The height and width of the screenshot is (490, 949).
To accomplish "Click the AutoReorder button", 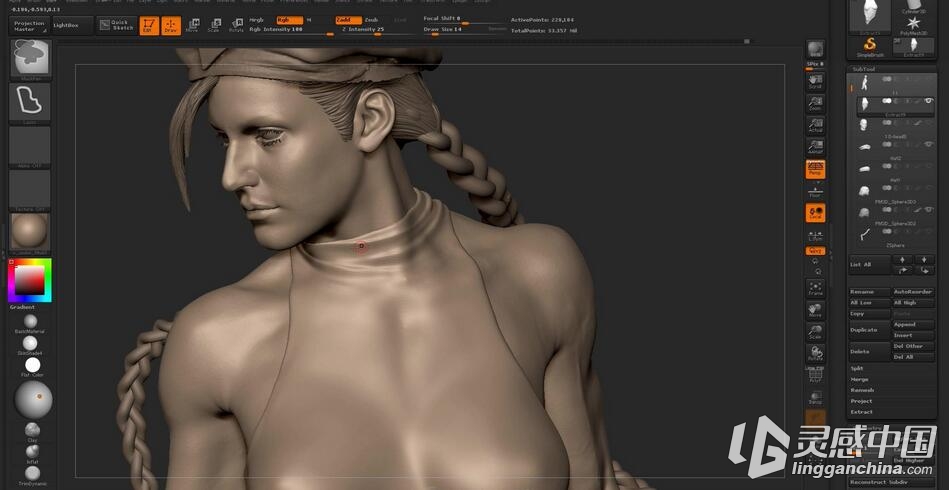I will click(x=914, y=292).
